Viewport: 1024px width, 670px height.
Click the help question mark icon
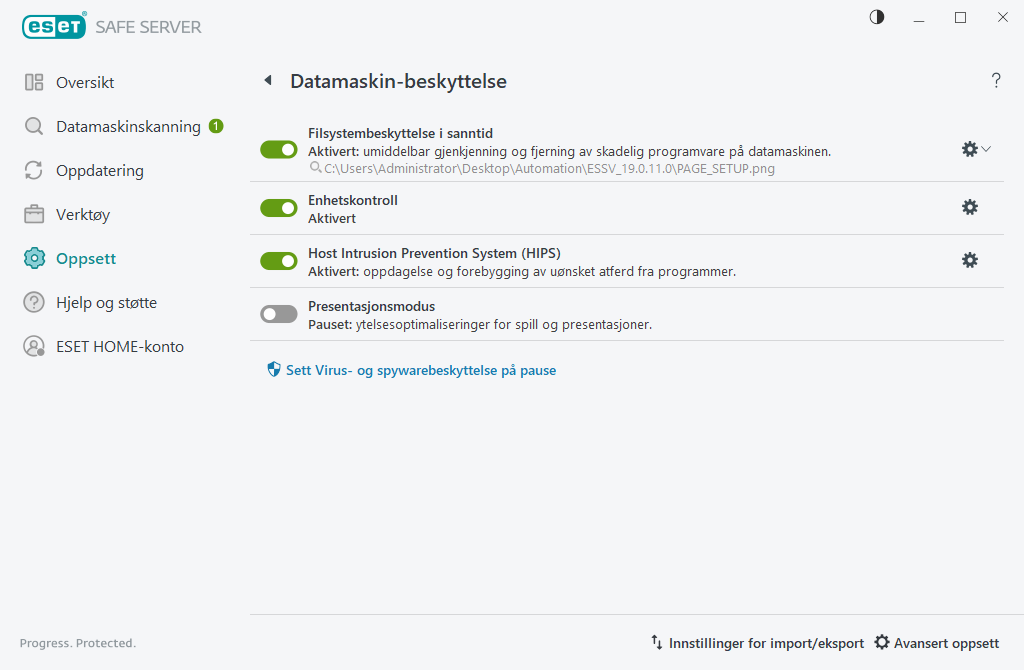pos(996,81)
